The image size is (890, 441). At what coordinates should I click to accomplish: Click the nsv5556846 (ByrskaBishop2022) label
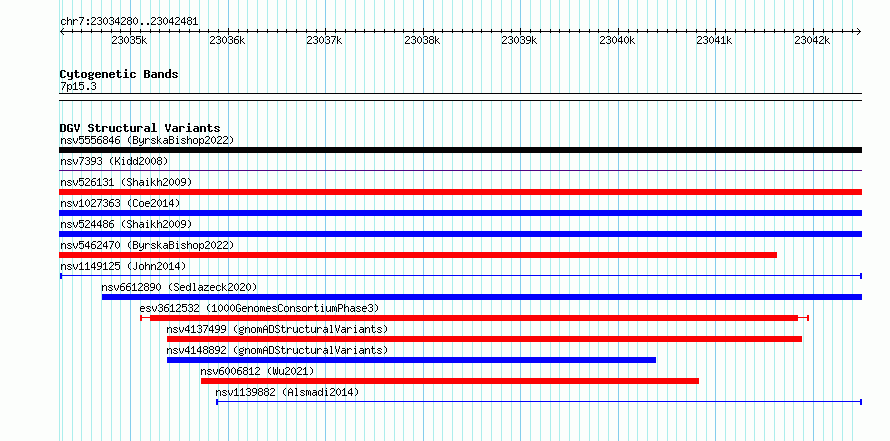point(147,140)
